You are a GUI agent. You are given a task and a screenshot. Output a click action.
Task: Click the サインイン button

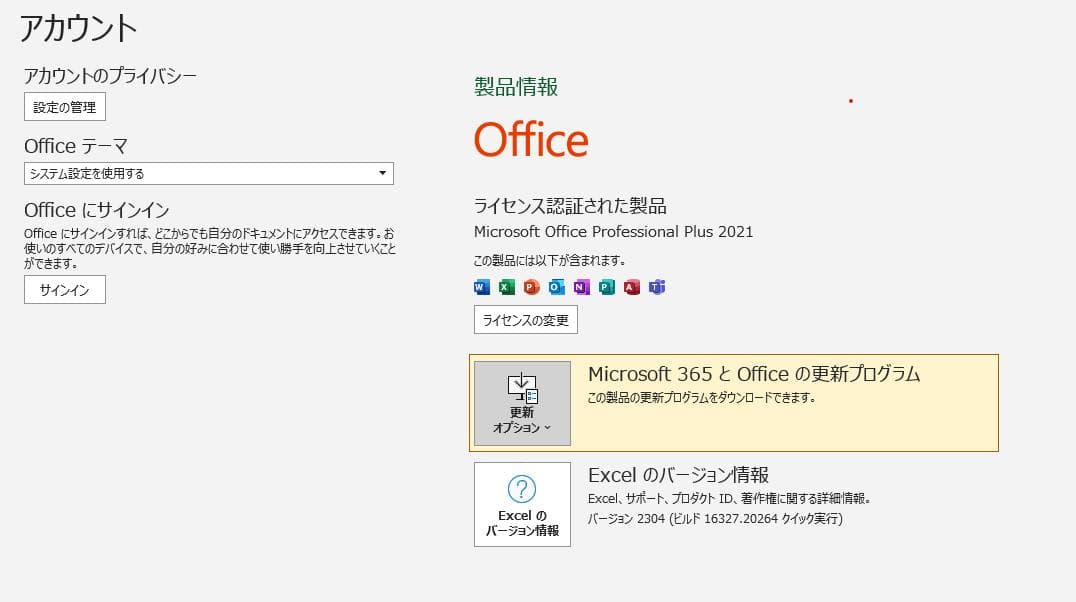64,290
